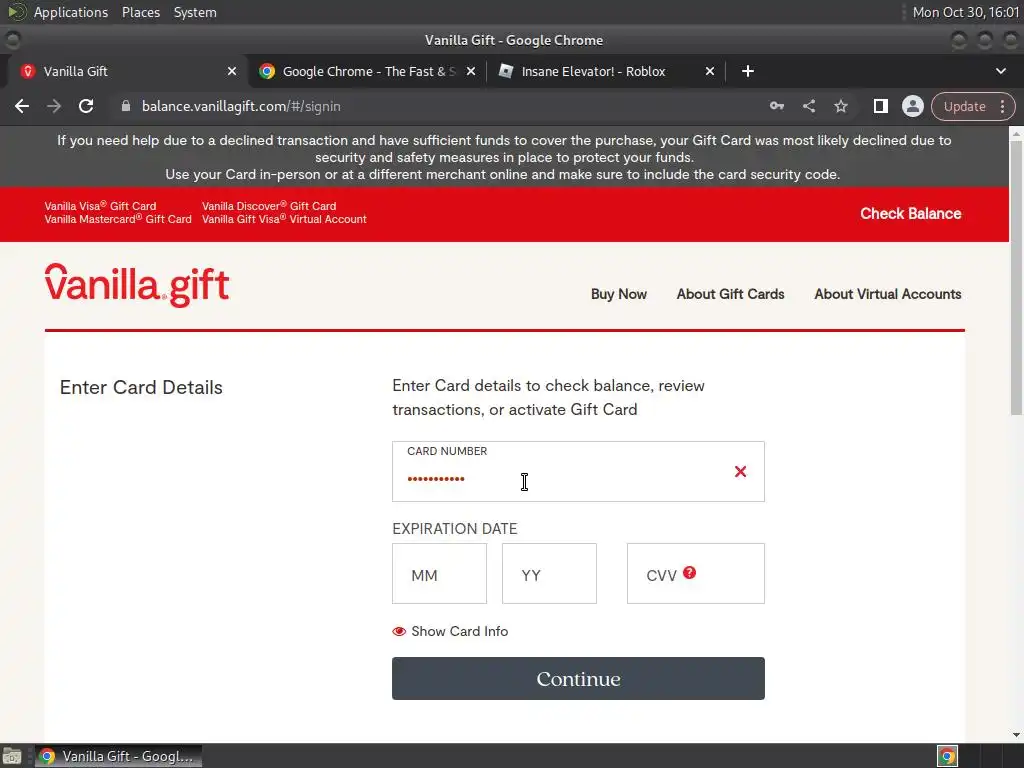Screen dimensions: 1024x768
Task: Open the Applications menu
Action: tap(71, 12)
